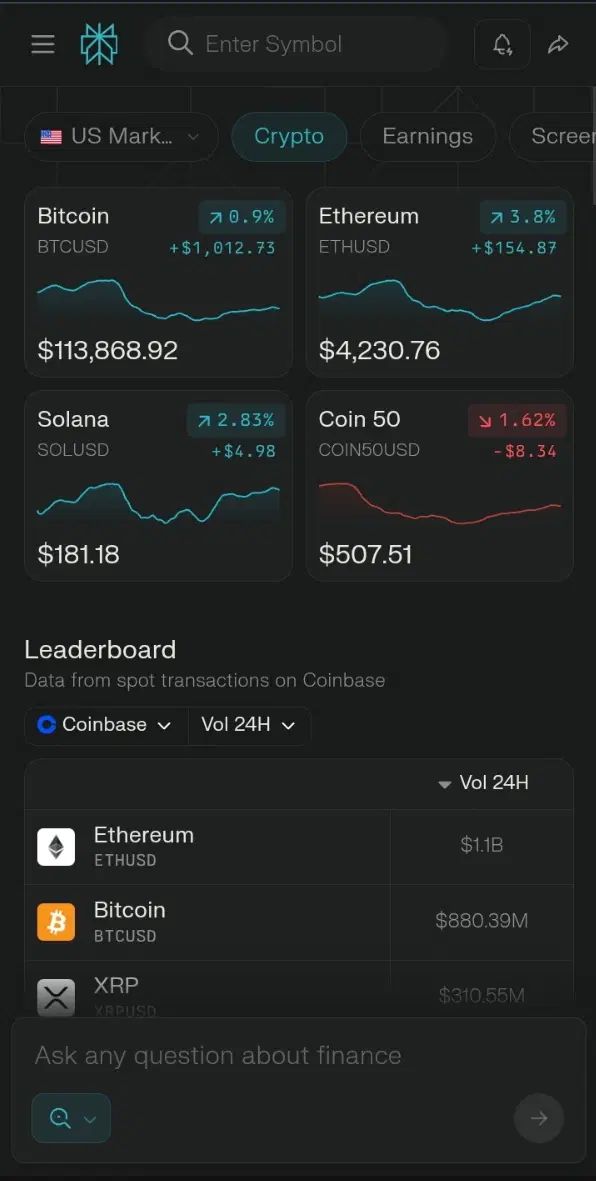
Task: Click the Perplexity Finance logo
Action: pyautogui.click(x=99, y=44)
